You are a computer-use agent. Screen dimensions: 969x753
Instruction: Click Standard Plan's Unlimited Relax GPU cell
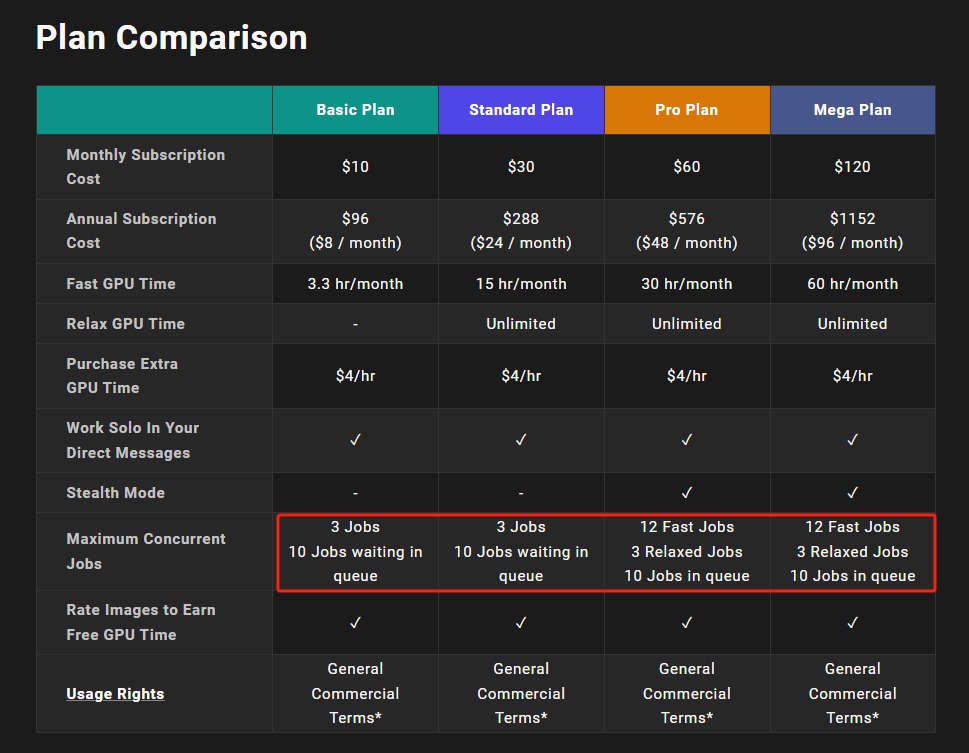click(x=521, y=324)
